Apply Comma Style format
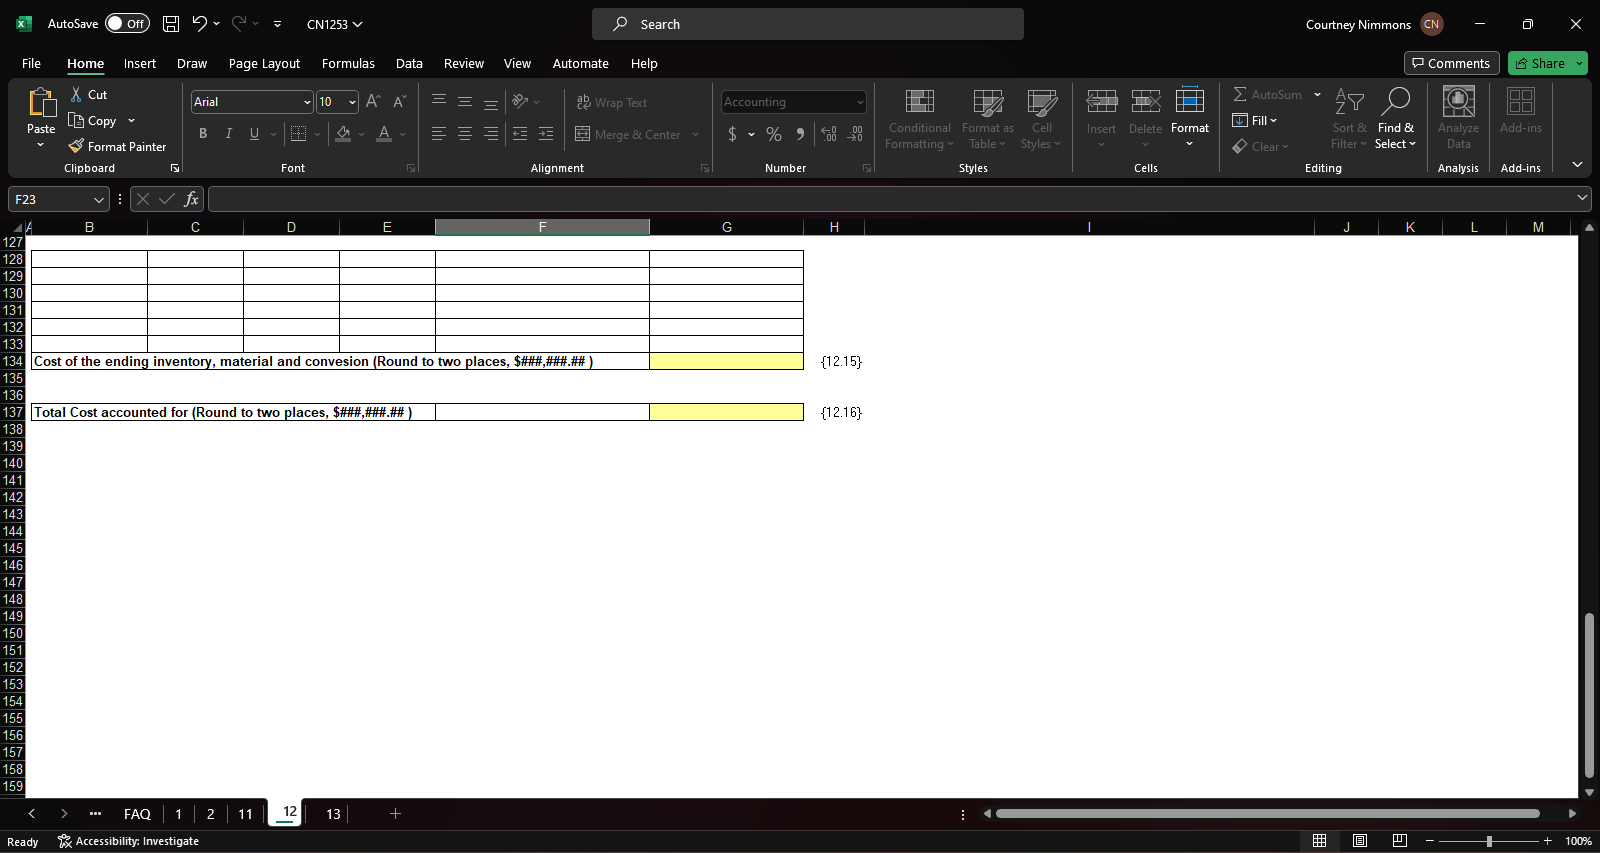The width and height of the screenshot is (1600, 853). 800,134
